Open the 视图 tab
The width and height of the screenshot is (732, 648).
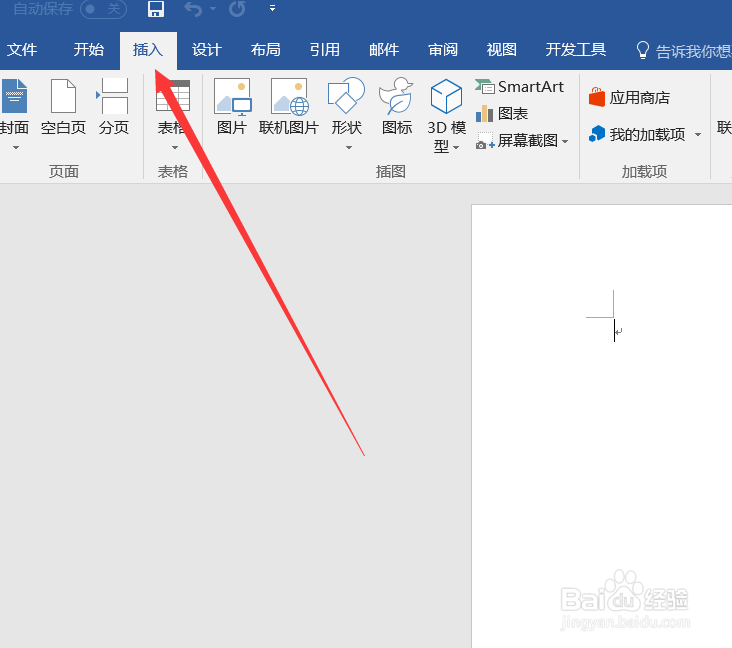pyautogui.click(x=501, y=49)
